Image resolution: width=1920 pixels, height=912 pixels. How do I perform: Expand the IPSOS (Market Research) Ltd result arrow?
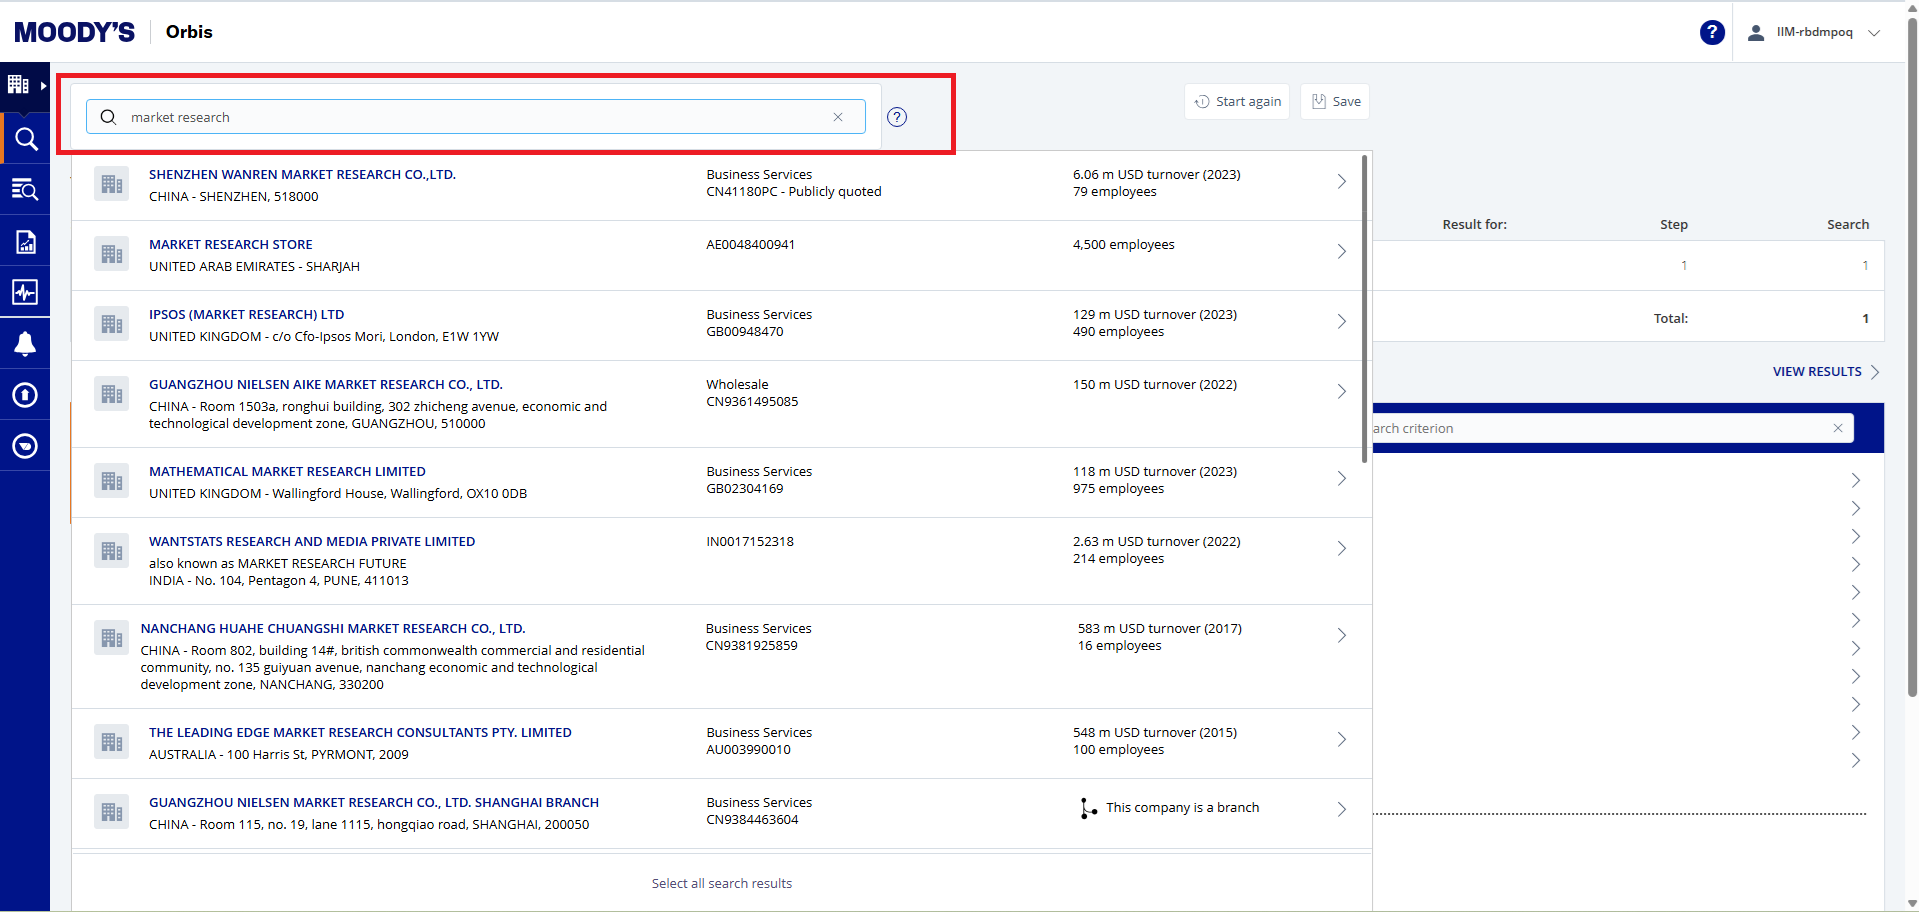[x=1342, y=322]
